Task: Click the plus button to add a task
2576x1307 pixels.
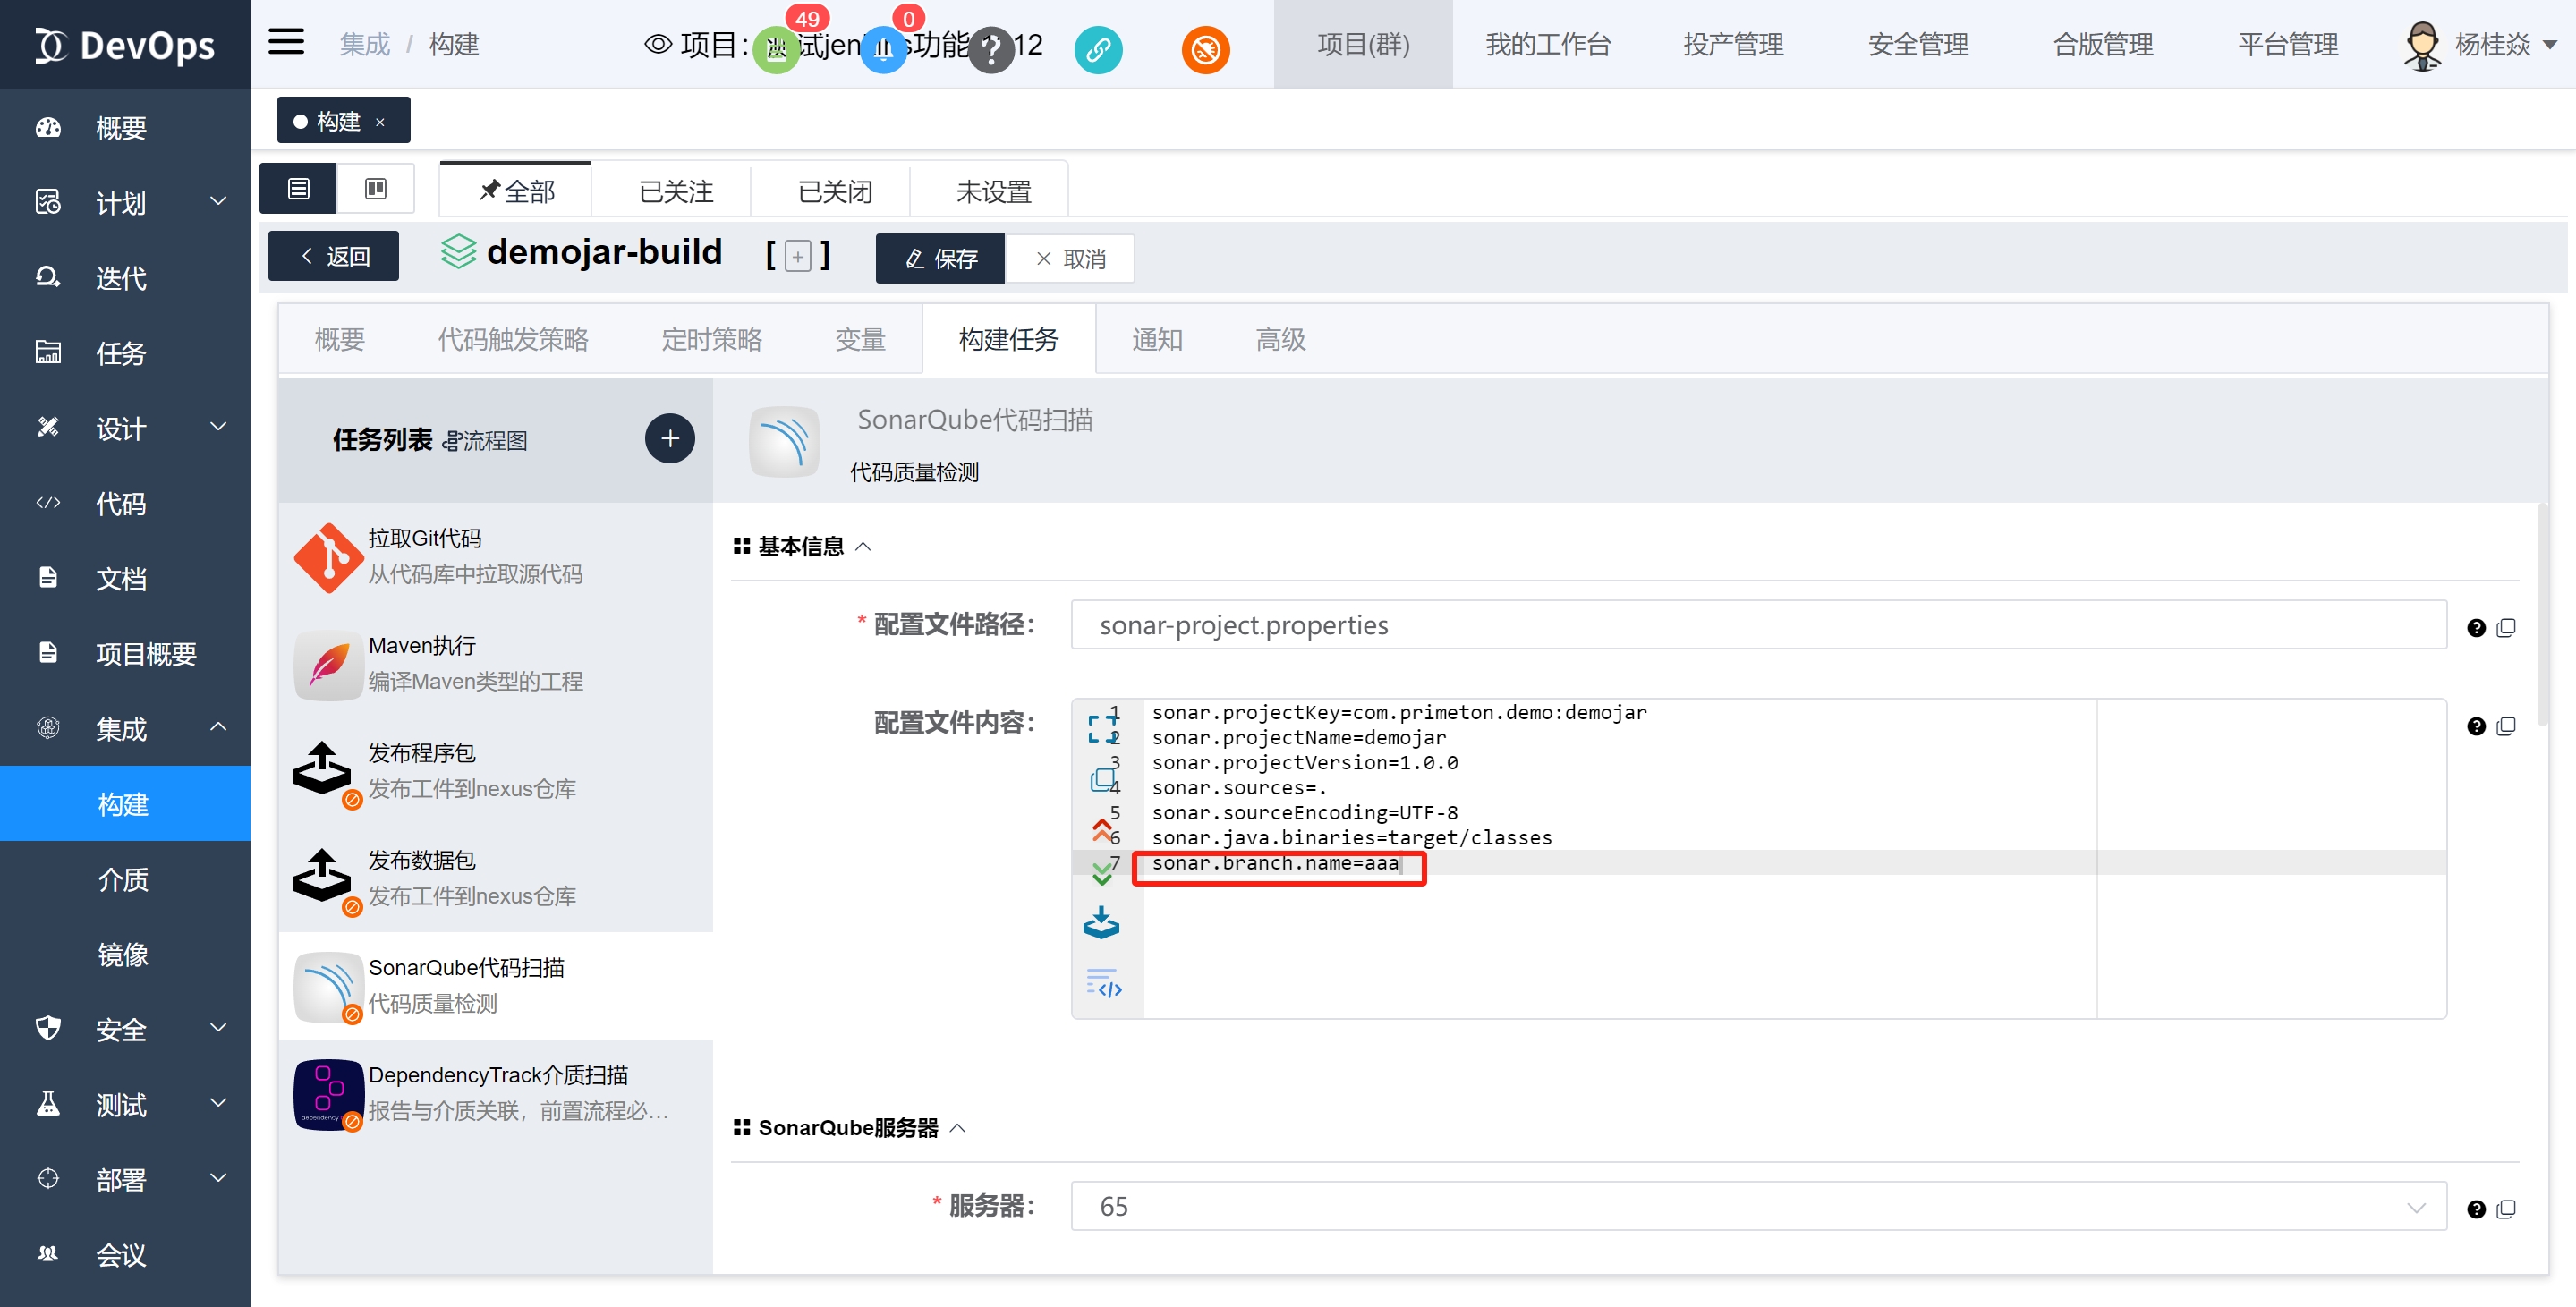Action: tap(669, 438)
